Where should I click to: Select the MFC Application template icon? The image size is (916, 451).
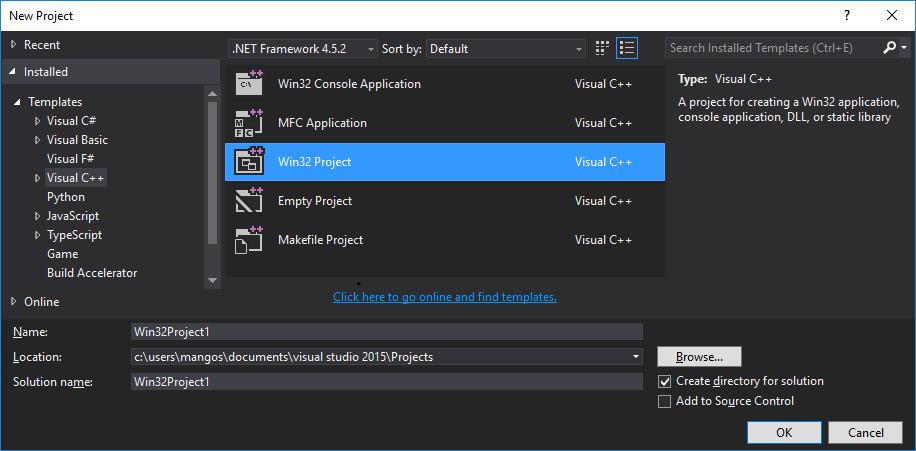[x=249, y=123]
